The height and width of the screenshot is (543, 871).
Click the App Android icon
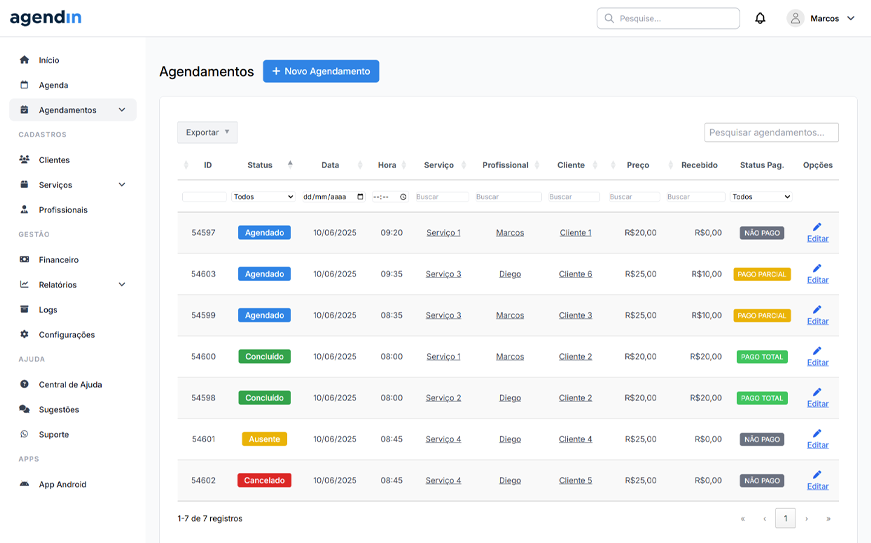pyautogui.click(x=24, y=485)
